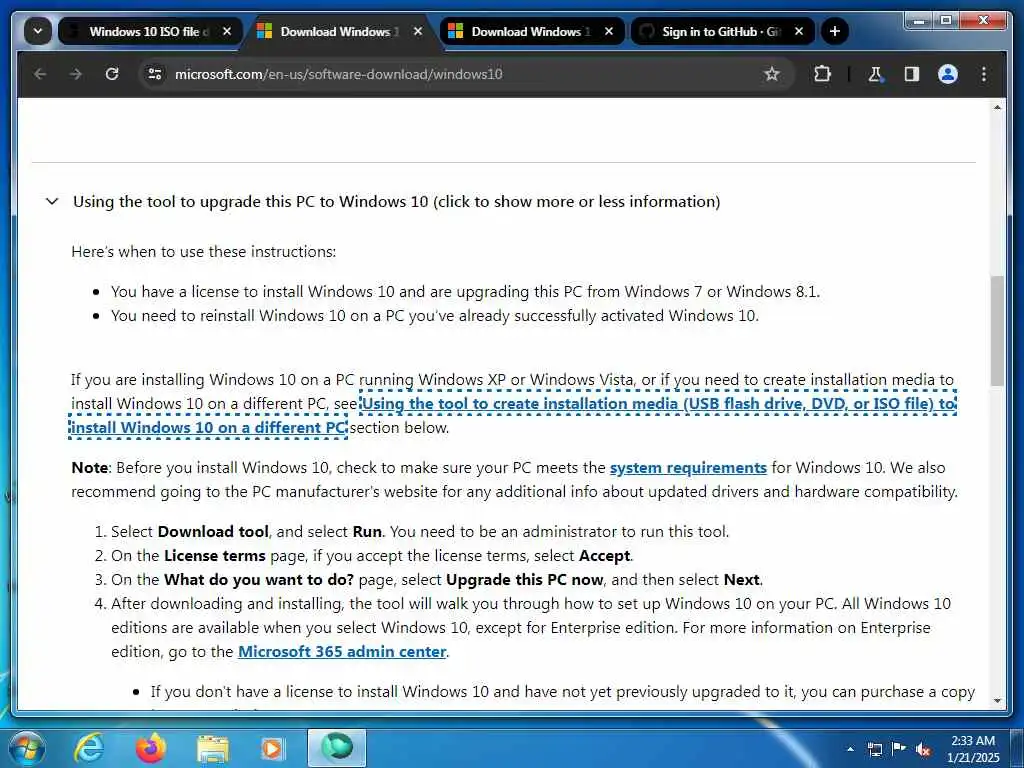Go back to the previous page
The width and height of the screenshot is (1024, 768).
[40, 74]
